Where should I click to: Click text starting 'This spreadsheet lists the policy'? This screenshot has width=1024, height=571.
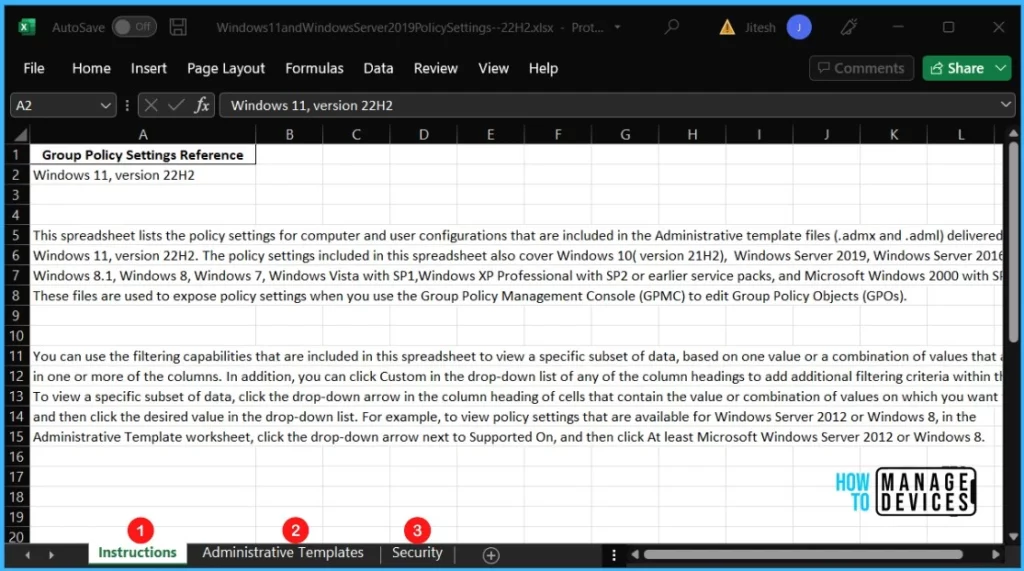517,235
